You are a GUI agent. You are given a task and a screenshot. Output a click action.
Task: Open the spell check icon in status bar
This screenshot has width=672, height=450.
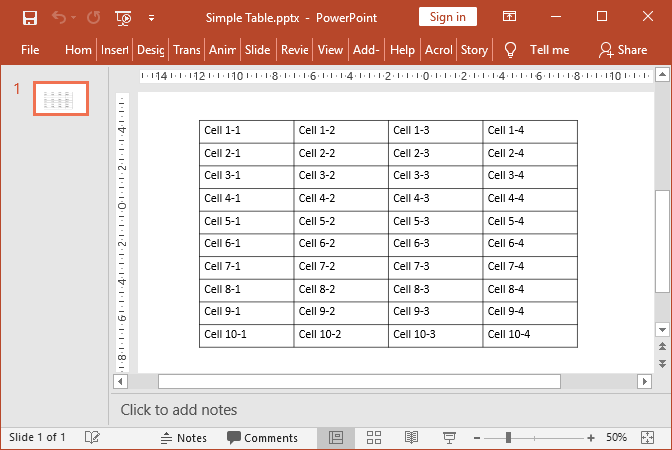pos(92,437)
